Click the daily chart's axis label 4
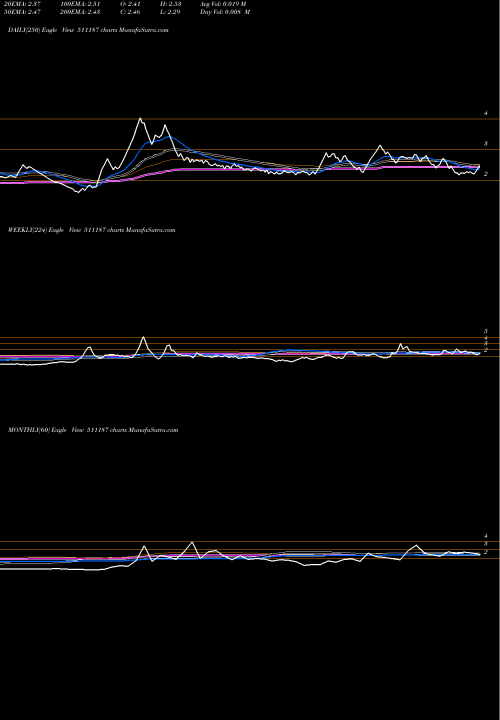The image size is (500, 720). (486, 113)
